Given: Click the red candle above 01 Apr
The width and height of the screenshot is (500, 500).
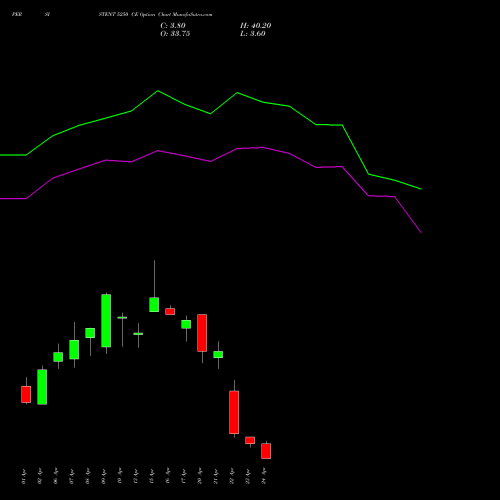Looking at the screenshot, I should click(26, 394).
